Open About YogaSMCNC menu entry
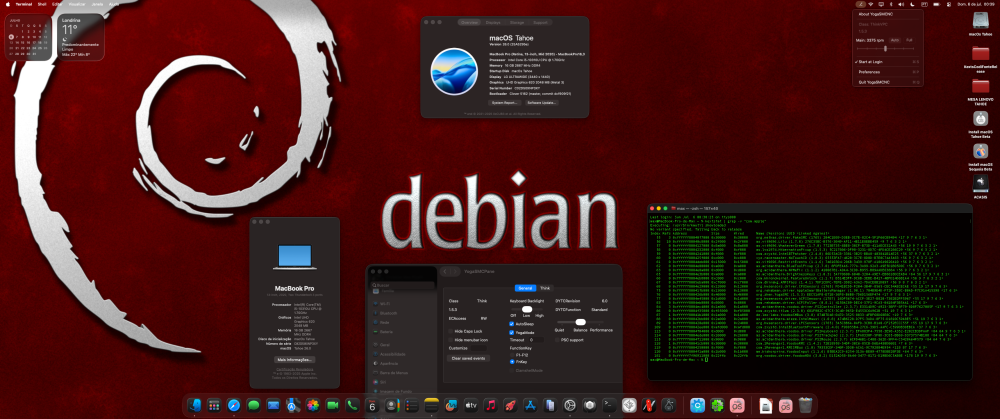1000x419 pixels. pos(886,13)
